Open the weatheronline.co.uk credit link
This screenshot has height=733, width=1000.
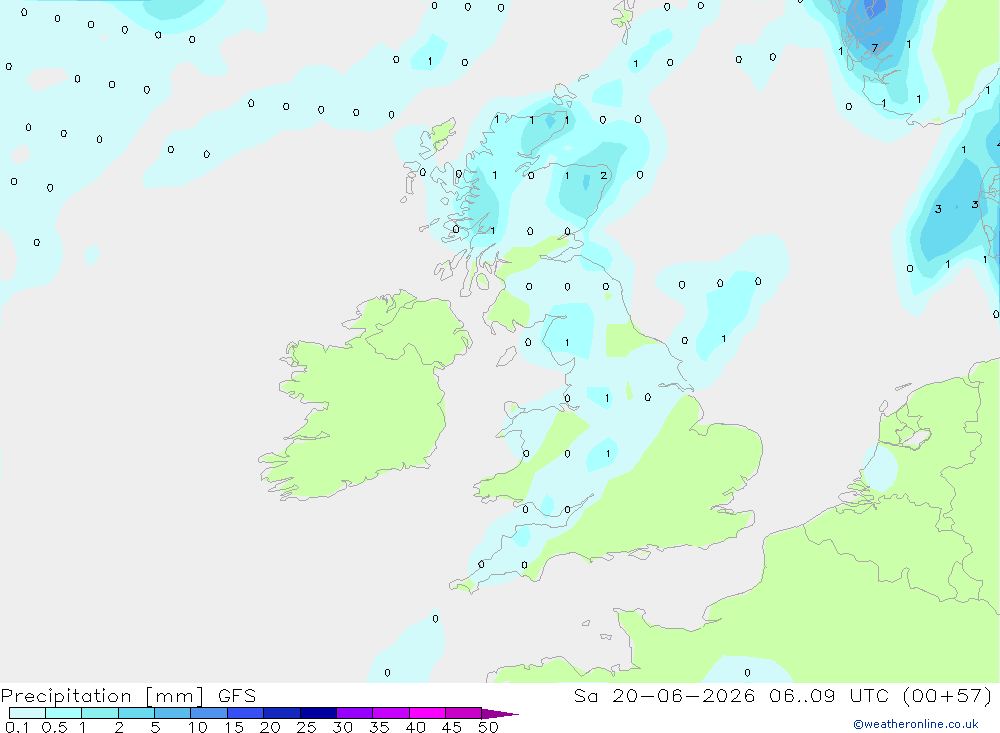pyautogui.click(x=916, y=724)
